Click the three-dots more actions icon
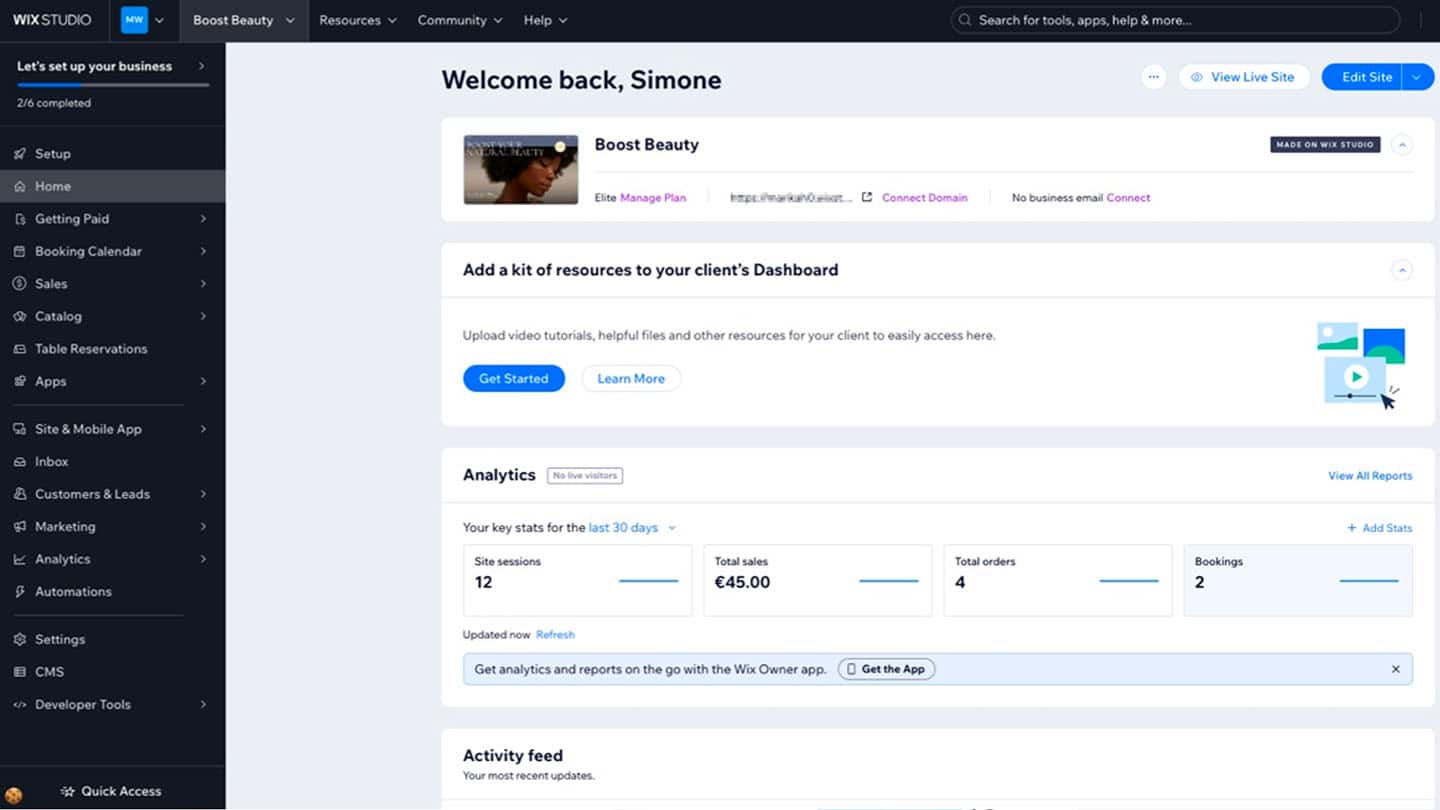The width and height of the screenshot is (1440, 810). tap(1153, 77)
